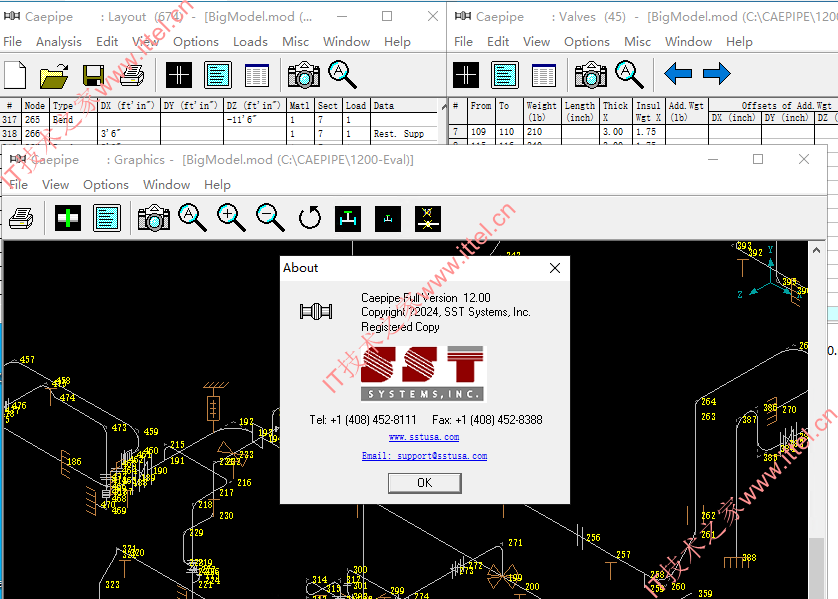Go to next item with right blue arrow
838x599 pixels.
tap(717, 74)
